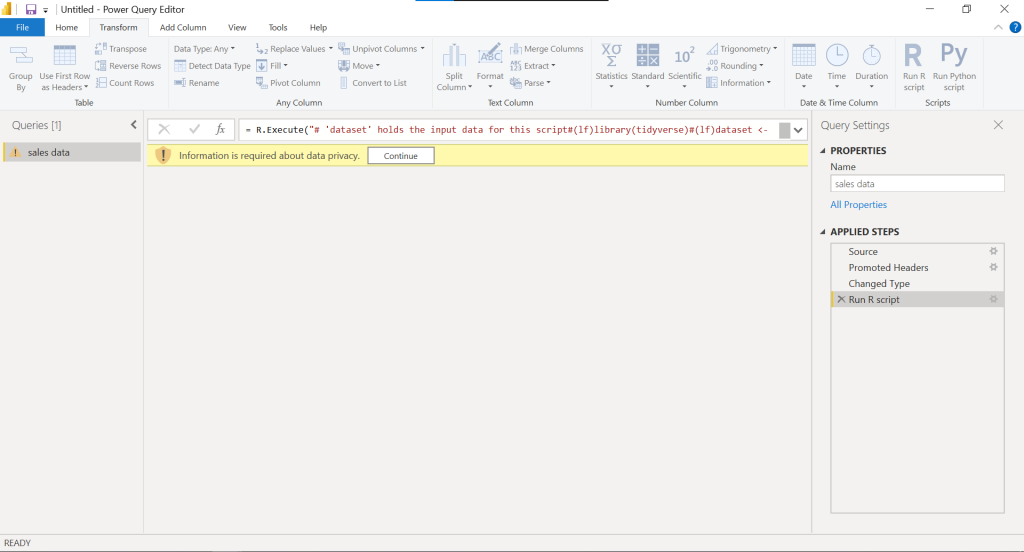Switch to the View tab
Image resolution: width=1024 pixels, height=552 pixels.
[237, 27]
